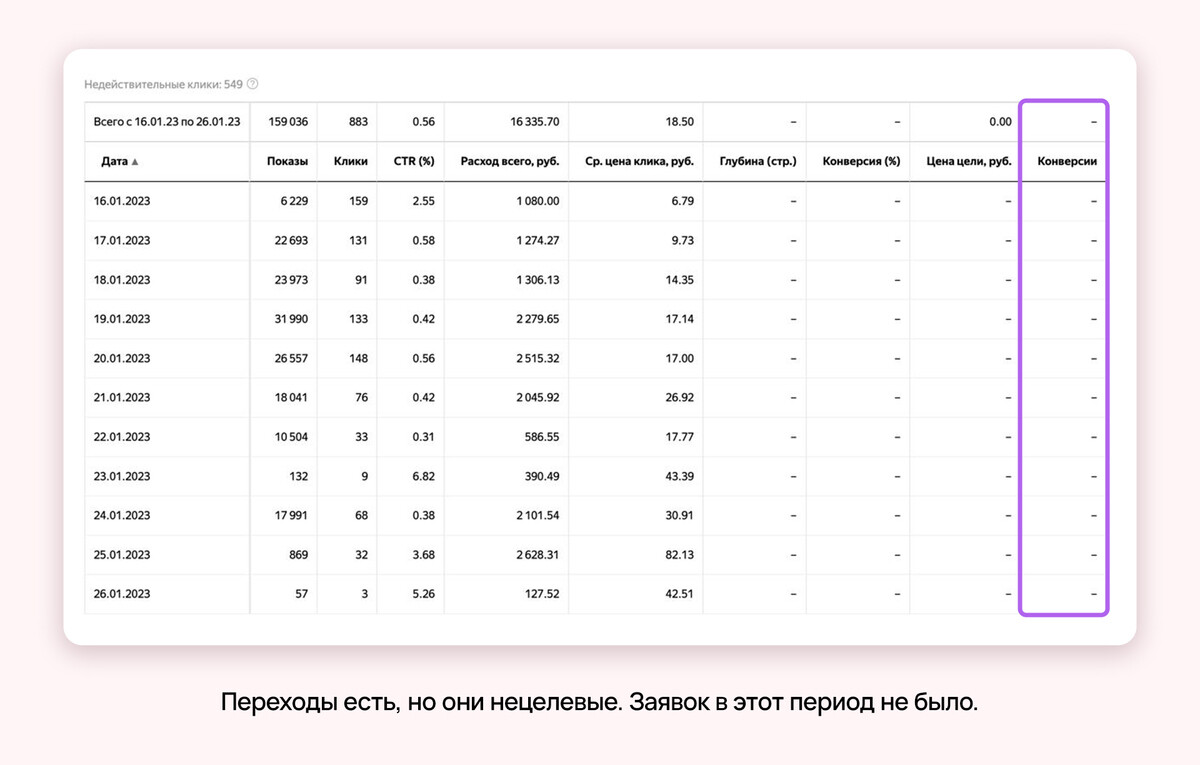Select impressions value 10 504

(291, 437)
